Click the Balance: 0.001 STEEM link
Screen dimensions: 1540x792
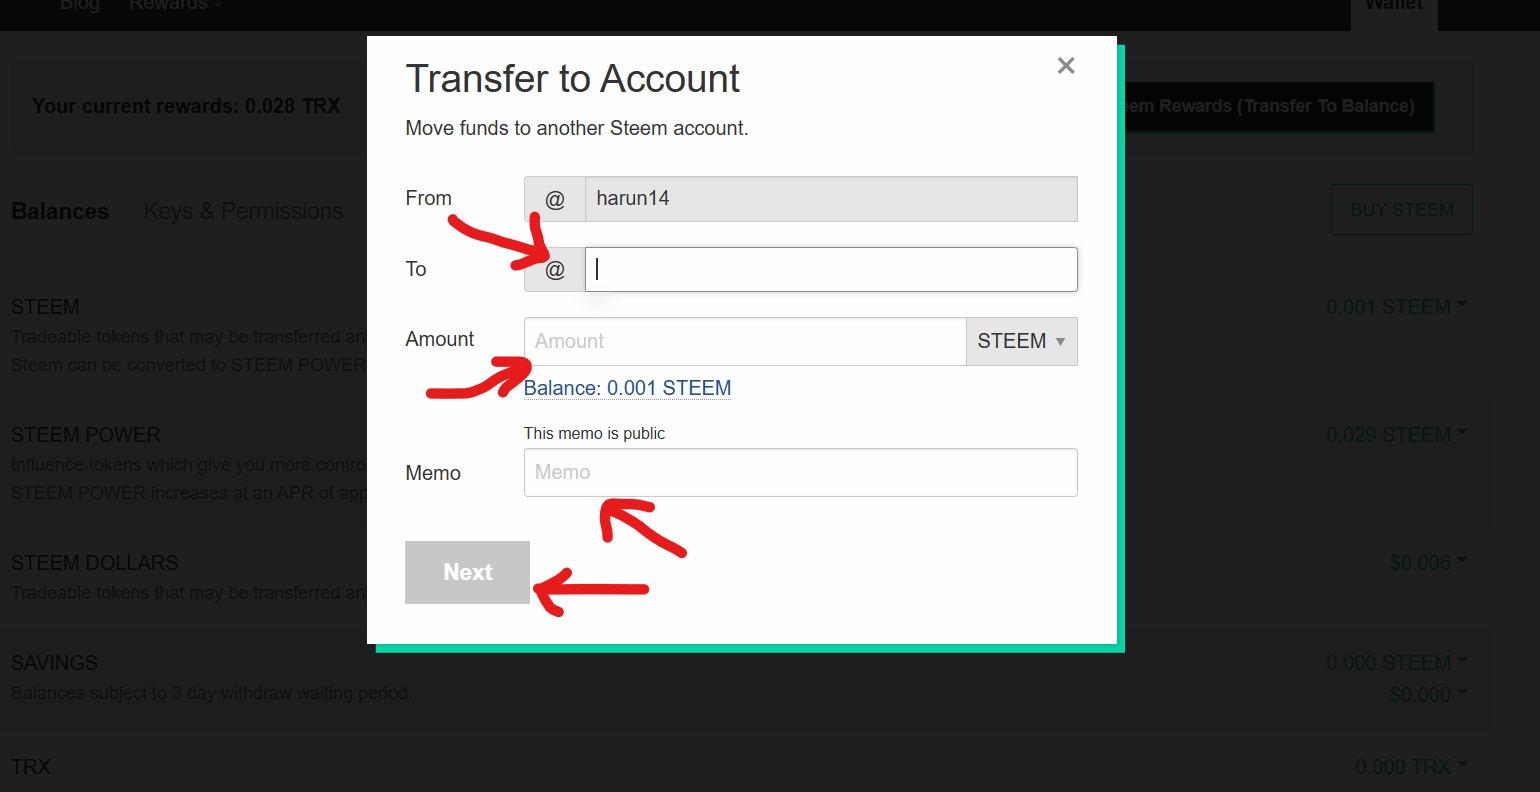coord(627,388)
